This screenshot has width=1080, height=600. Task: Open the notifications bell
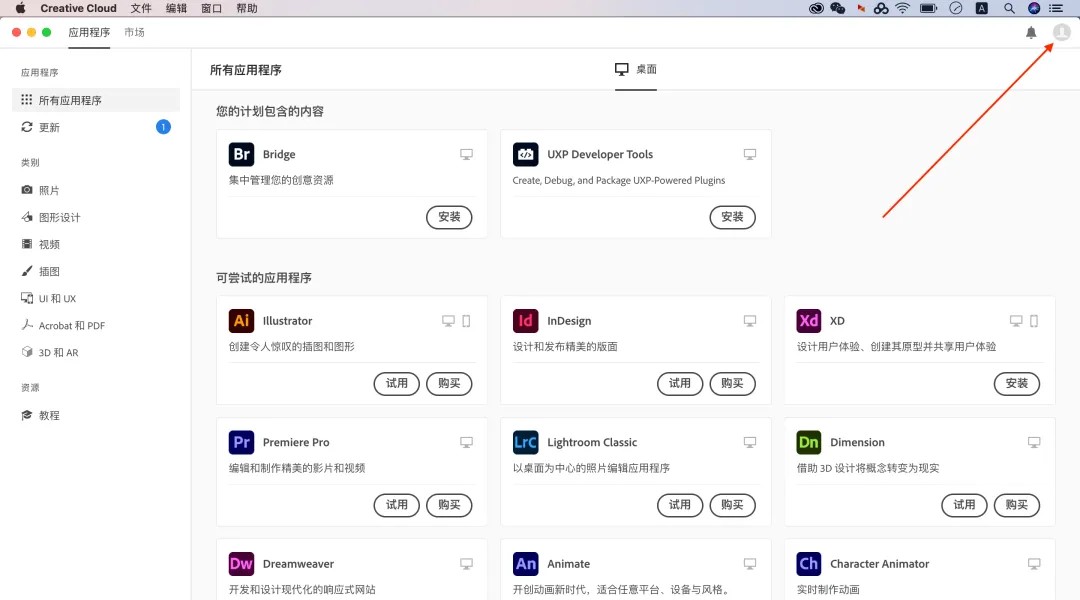tap(1031, 32)
